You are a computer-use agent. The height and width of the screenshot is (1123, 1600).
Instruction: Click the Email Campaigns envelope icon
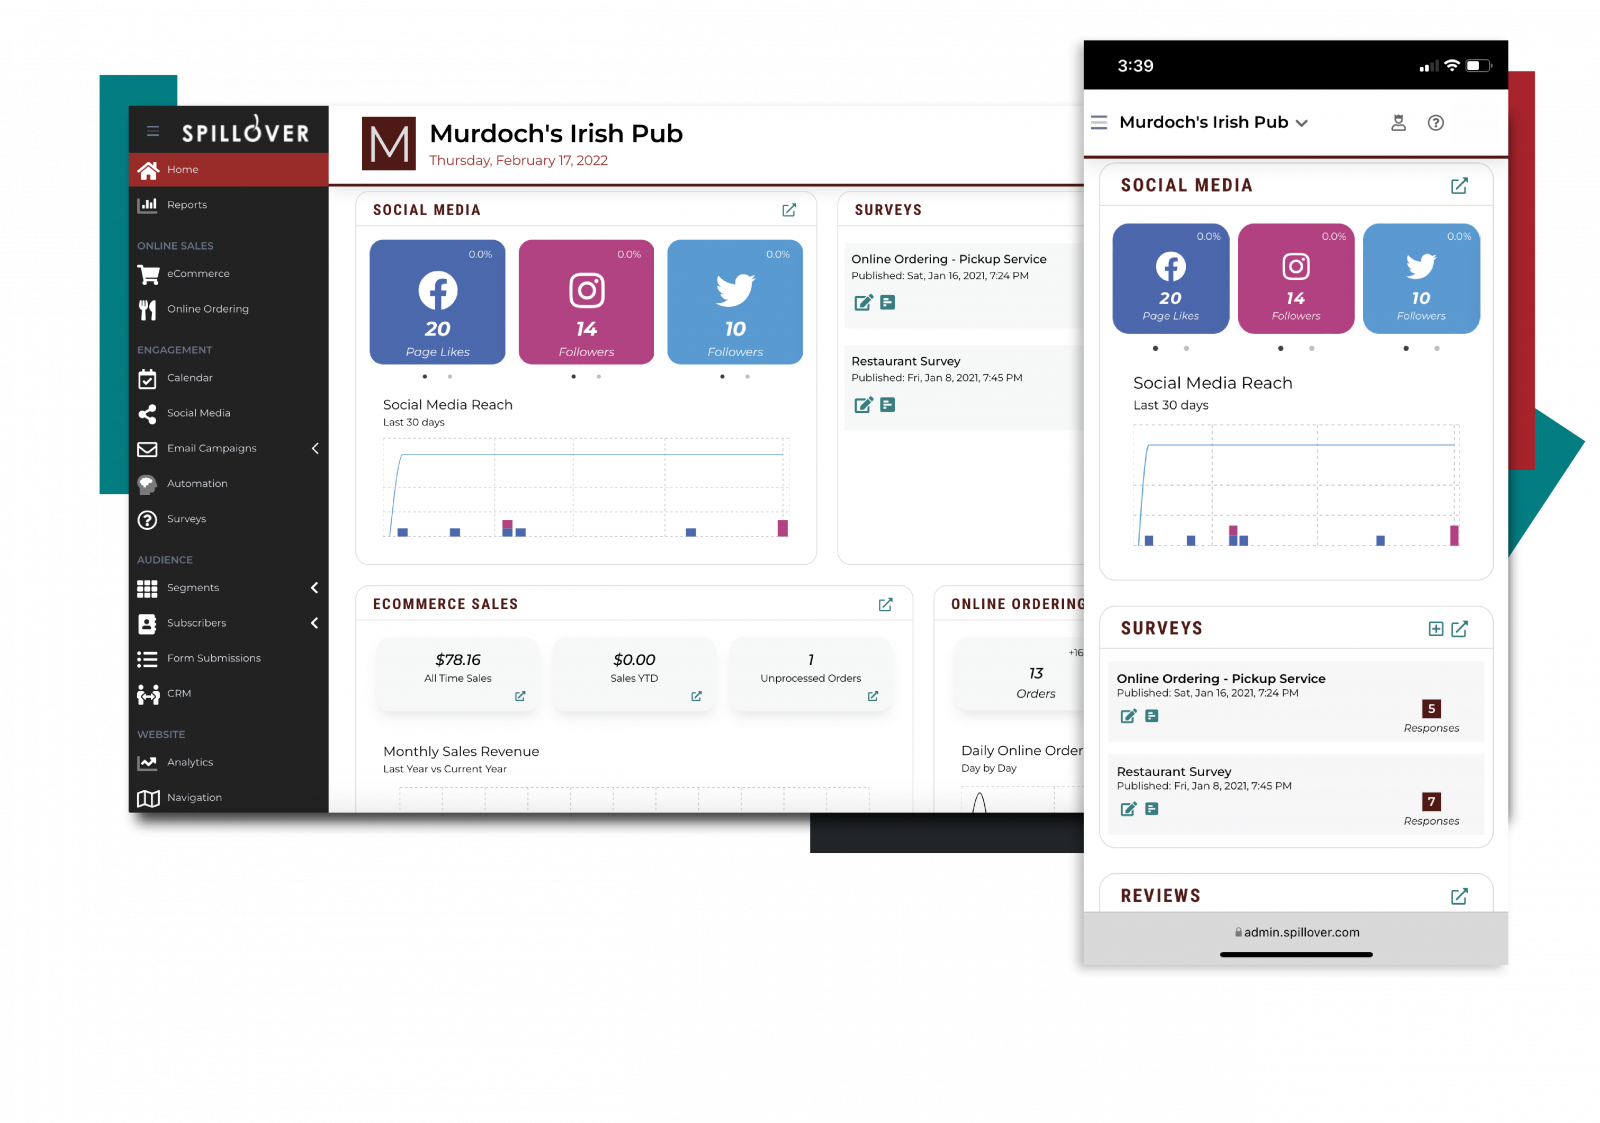point(147,449)
